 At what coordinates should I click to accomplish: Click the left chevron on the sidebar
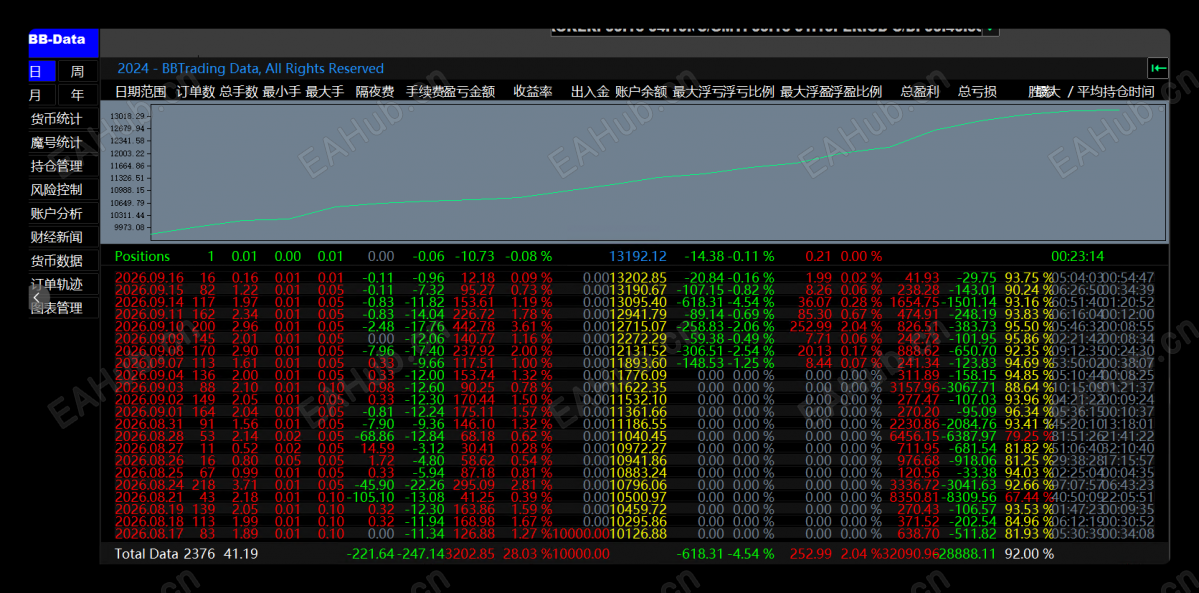[36, 297]
